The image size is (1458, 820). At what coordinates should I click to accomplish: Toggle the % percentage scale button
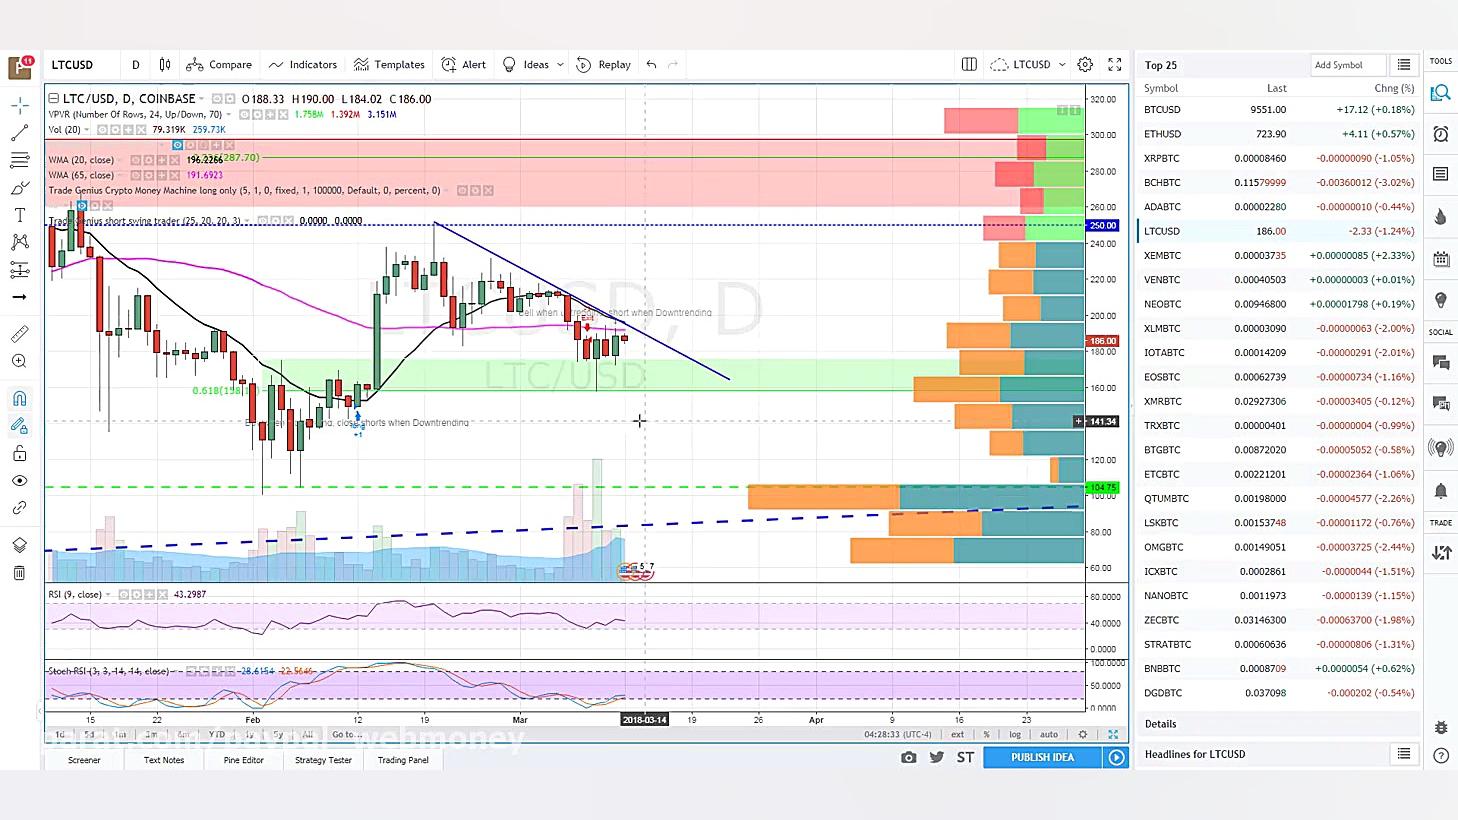[x=987, y=735]
